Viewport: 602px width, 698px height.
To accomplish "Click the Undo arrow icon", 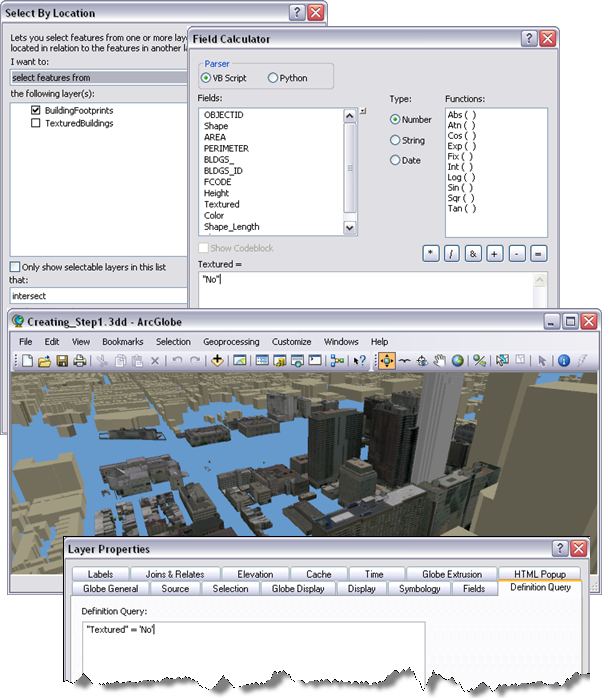I will point(178,360).
